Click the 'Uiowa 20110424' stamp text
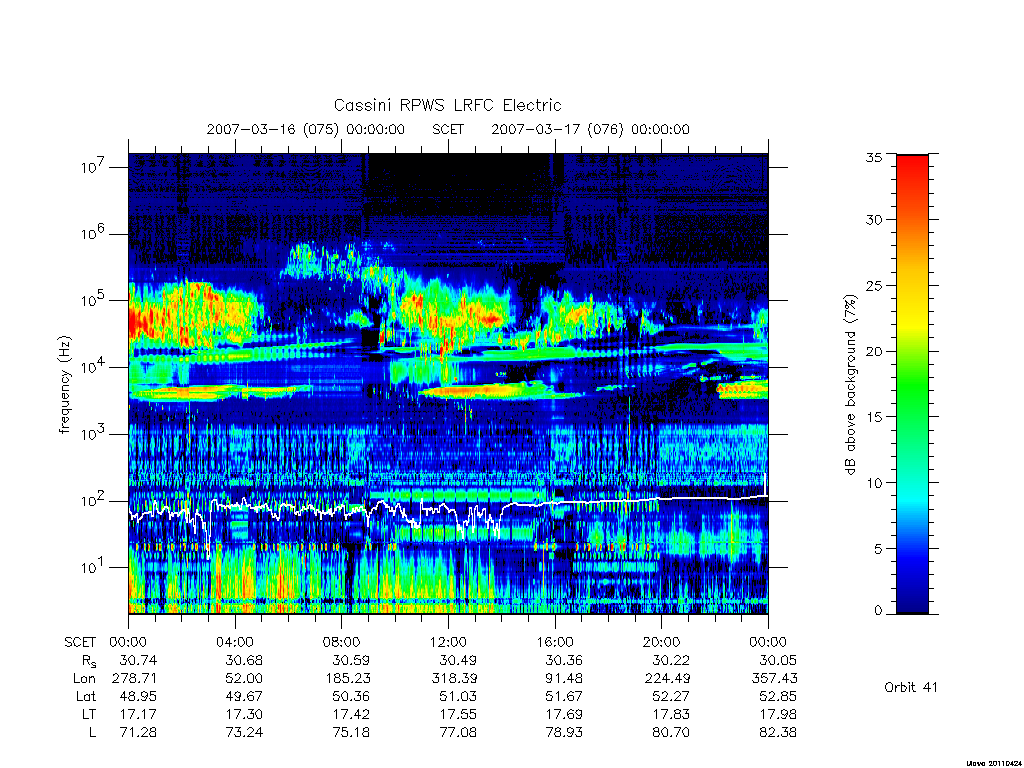The width and height of the screenshot is (1024, 768). tap(993, 763)
